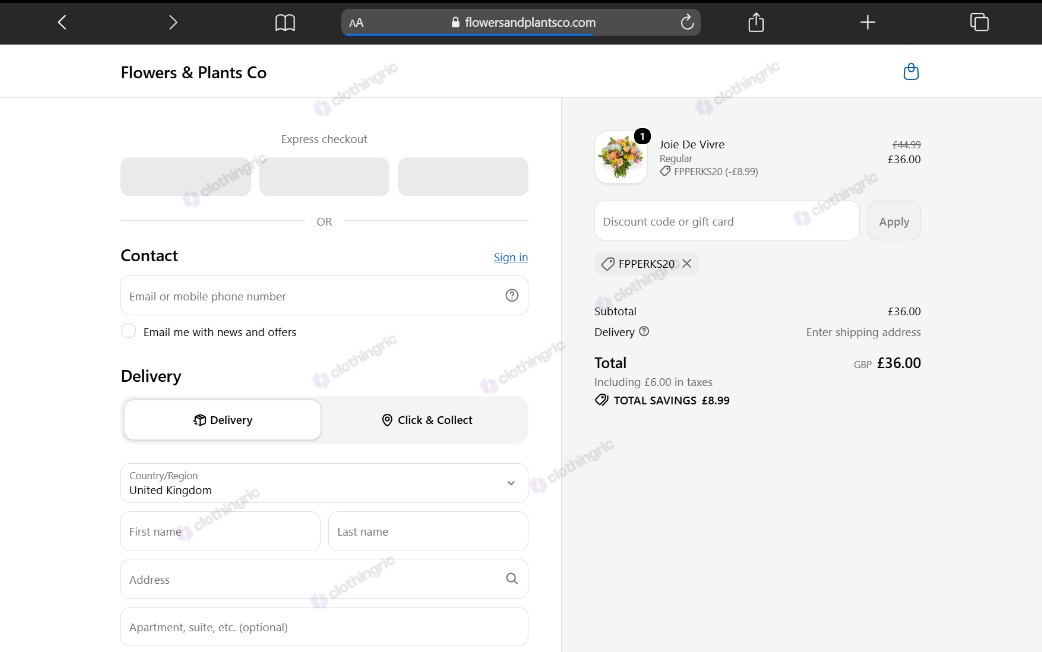Reload the page with the refresh icon
Viewport: 1042px width, 652px height.
pos(687,22)
